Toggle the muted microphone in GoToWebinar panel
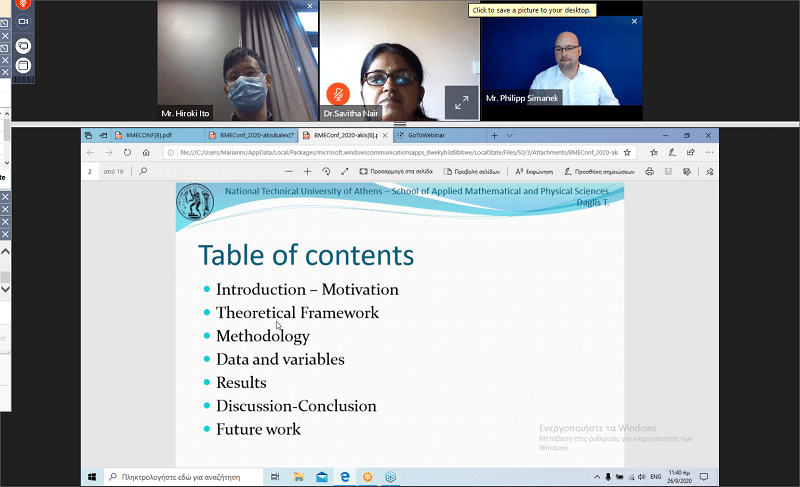800x487 pixels. [x=24, y=4]
